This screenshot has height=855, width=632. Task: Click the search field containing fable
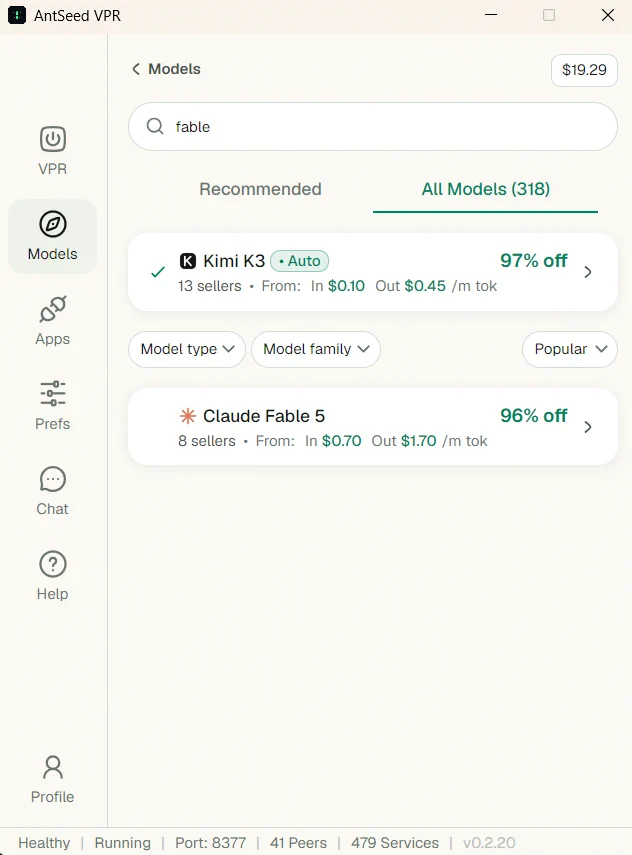click(373, 127)
